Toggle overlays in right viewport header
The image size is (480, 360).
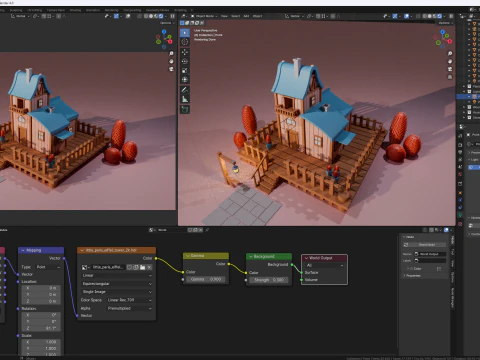[x=406, y=16]
